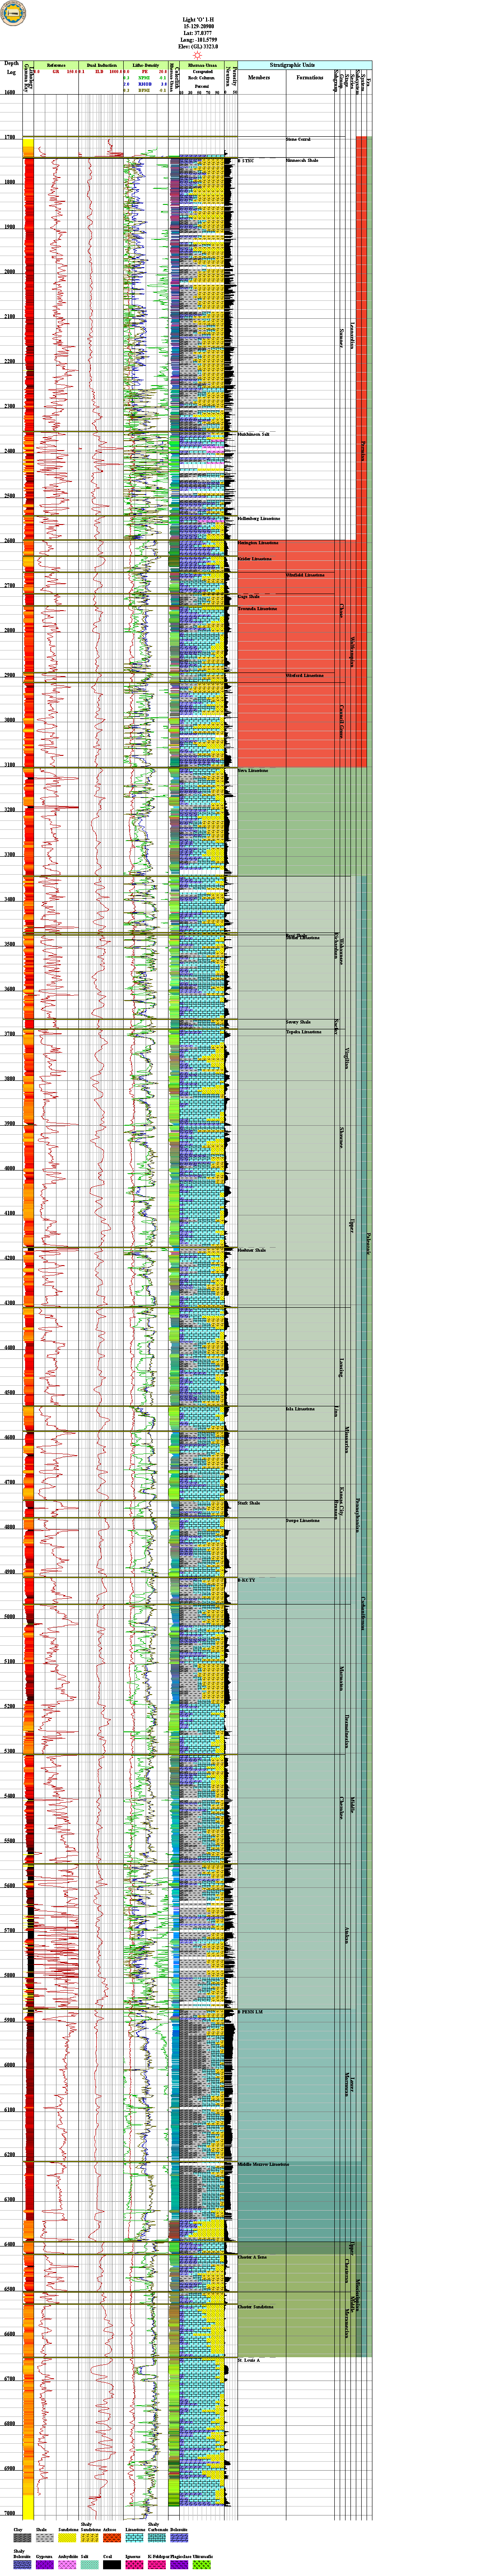The image size is (484, 2576).
Task: Click the Herington Limestone member label
Action: [x=258, y=543]
